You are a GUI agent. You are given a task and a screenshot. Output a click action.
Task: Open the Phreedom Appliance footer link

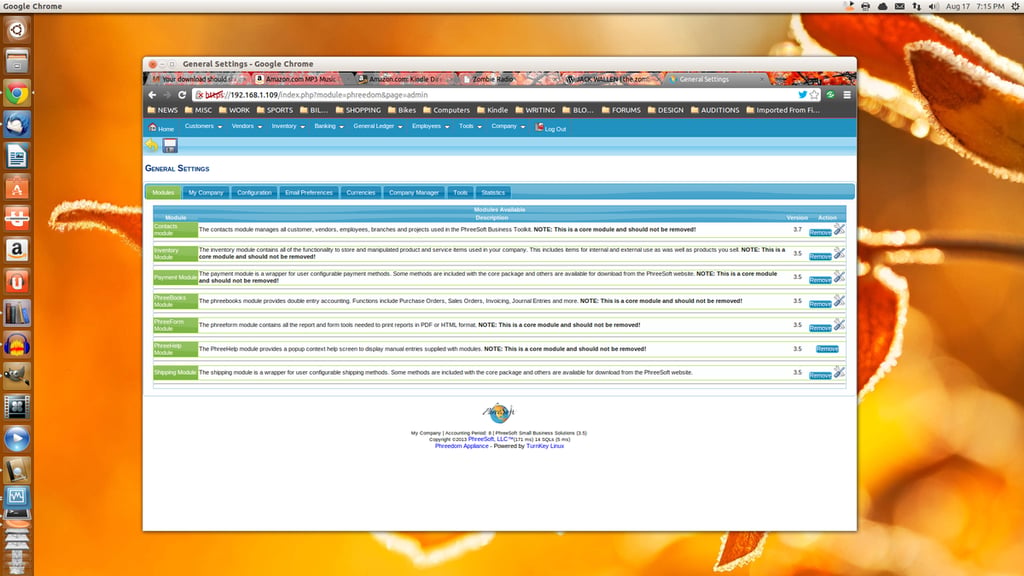click(x=462, y=446)
